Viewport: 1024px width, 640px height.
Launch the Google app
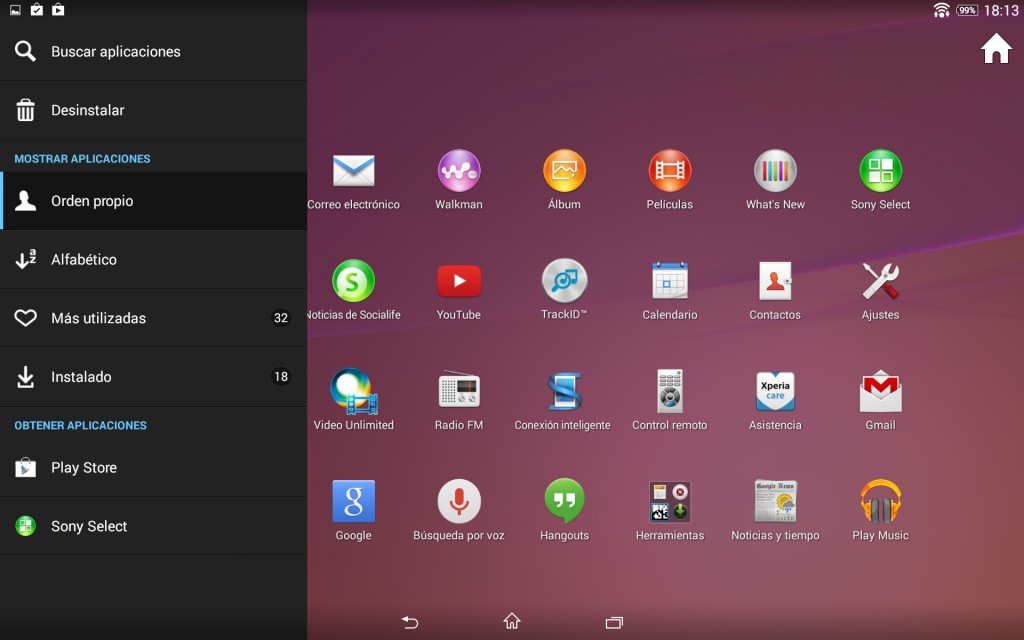point(353,502)
